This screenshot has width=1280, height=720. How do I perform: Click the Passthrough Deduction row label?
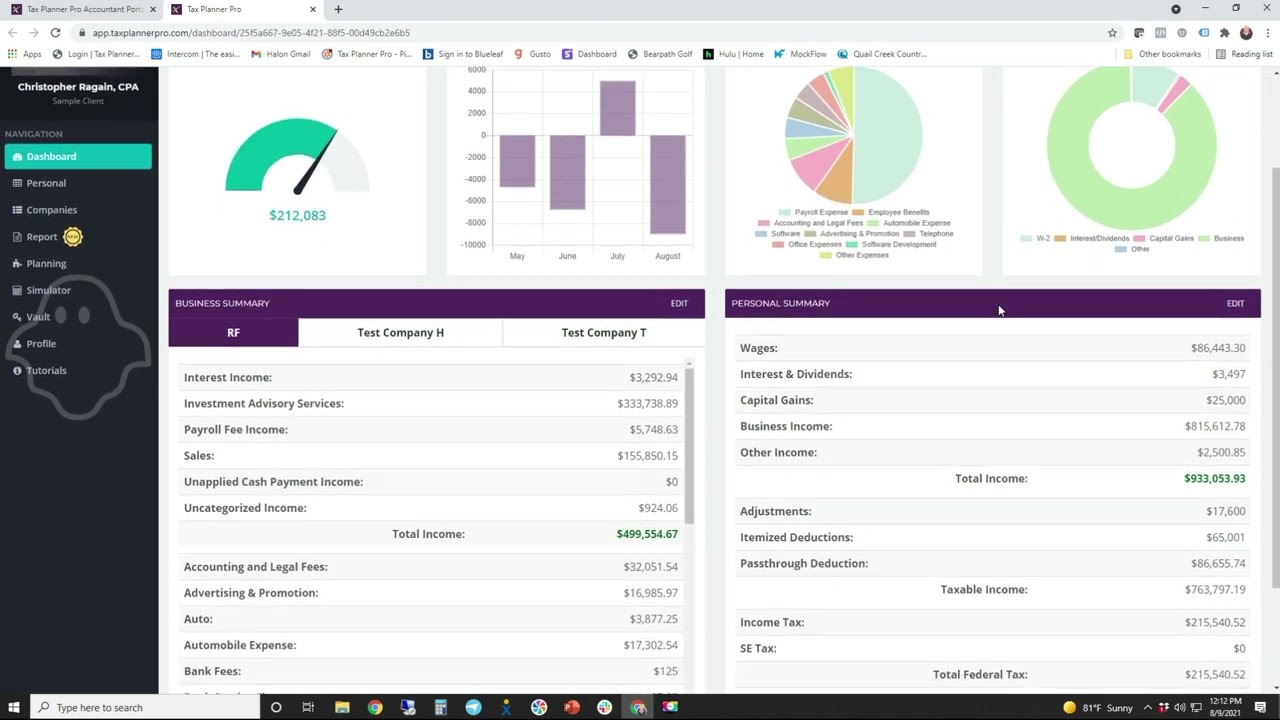[804, 563]
